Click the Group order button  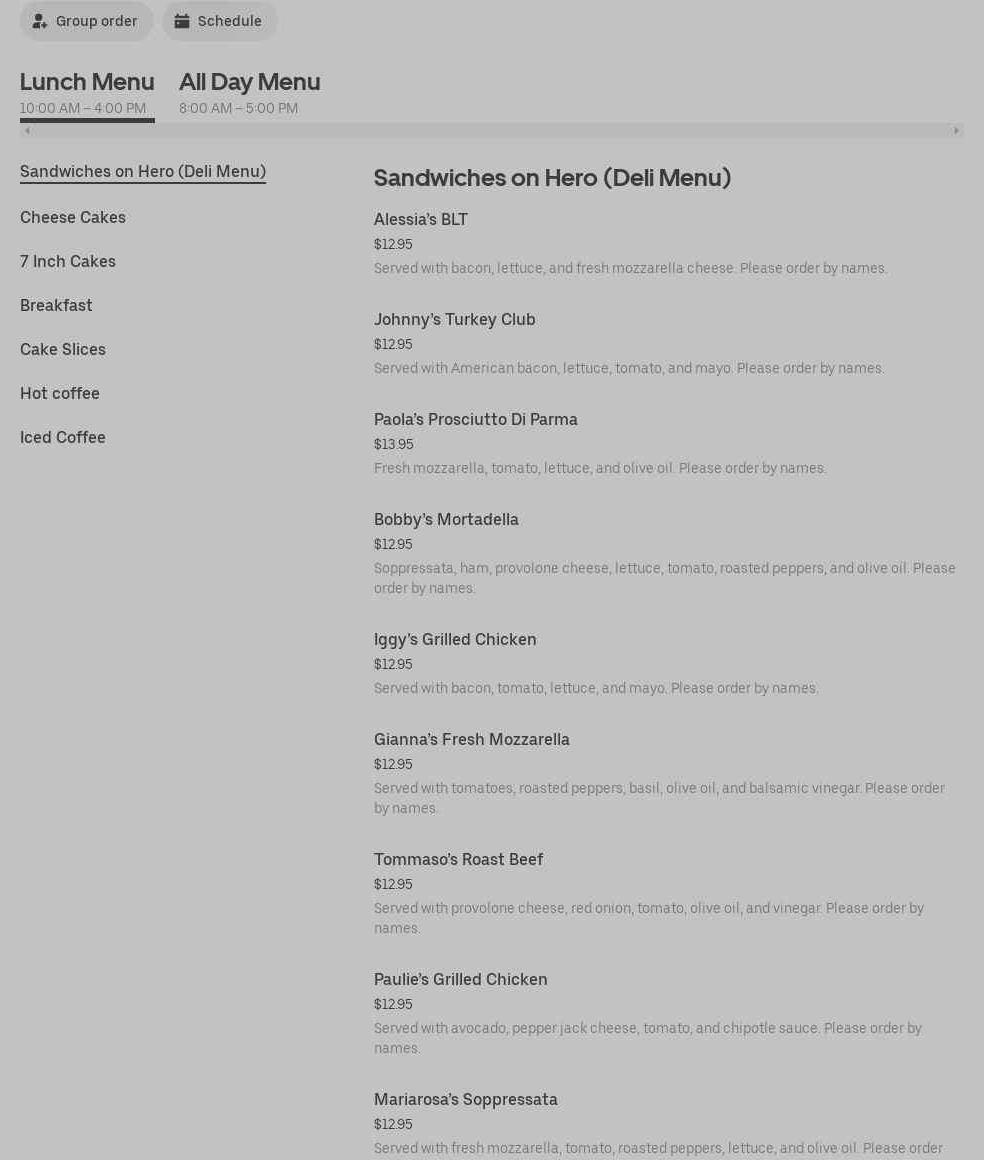pos(86,21)
